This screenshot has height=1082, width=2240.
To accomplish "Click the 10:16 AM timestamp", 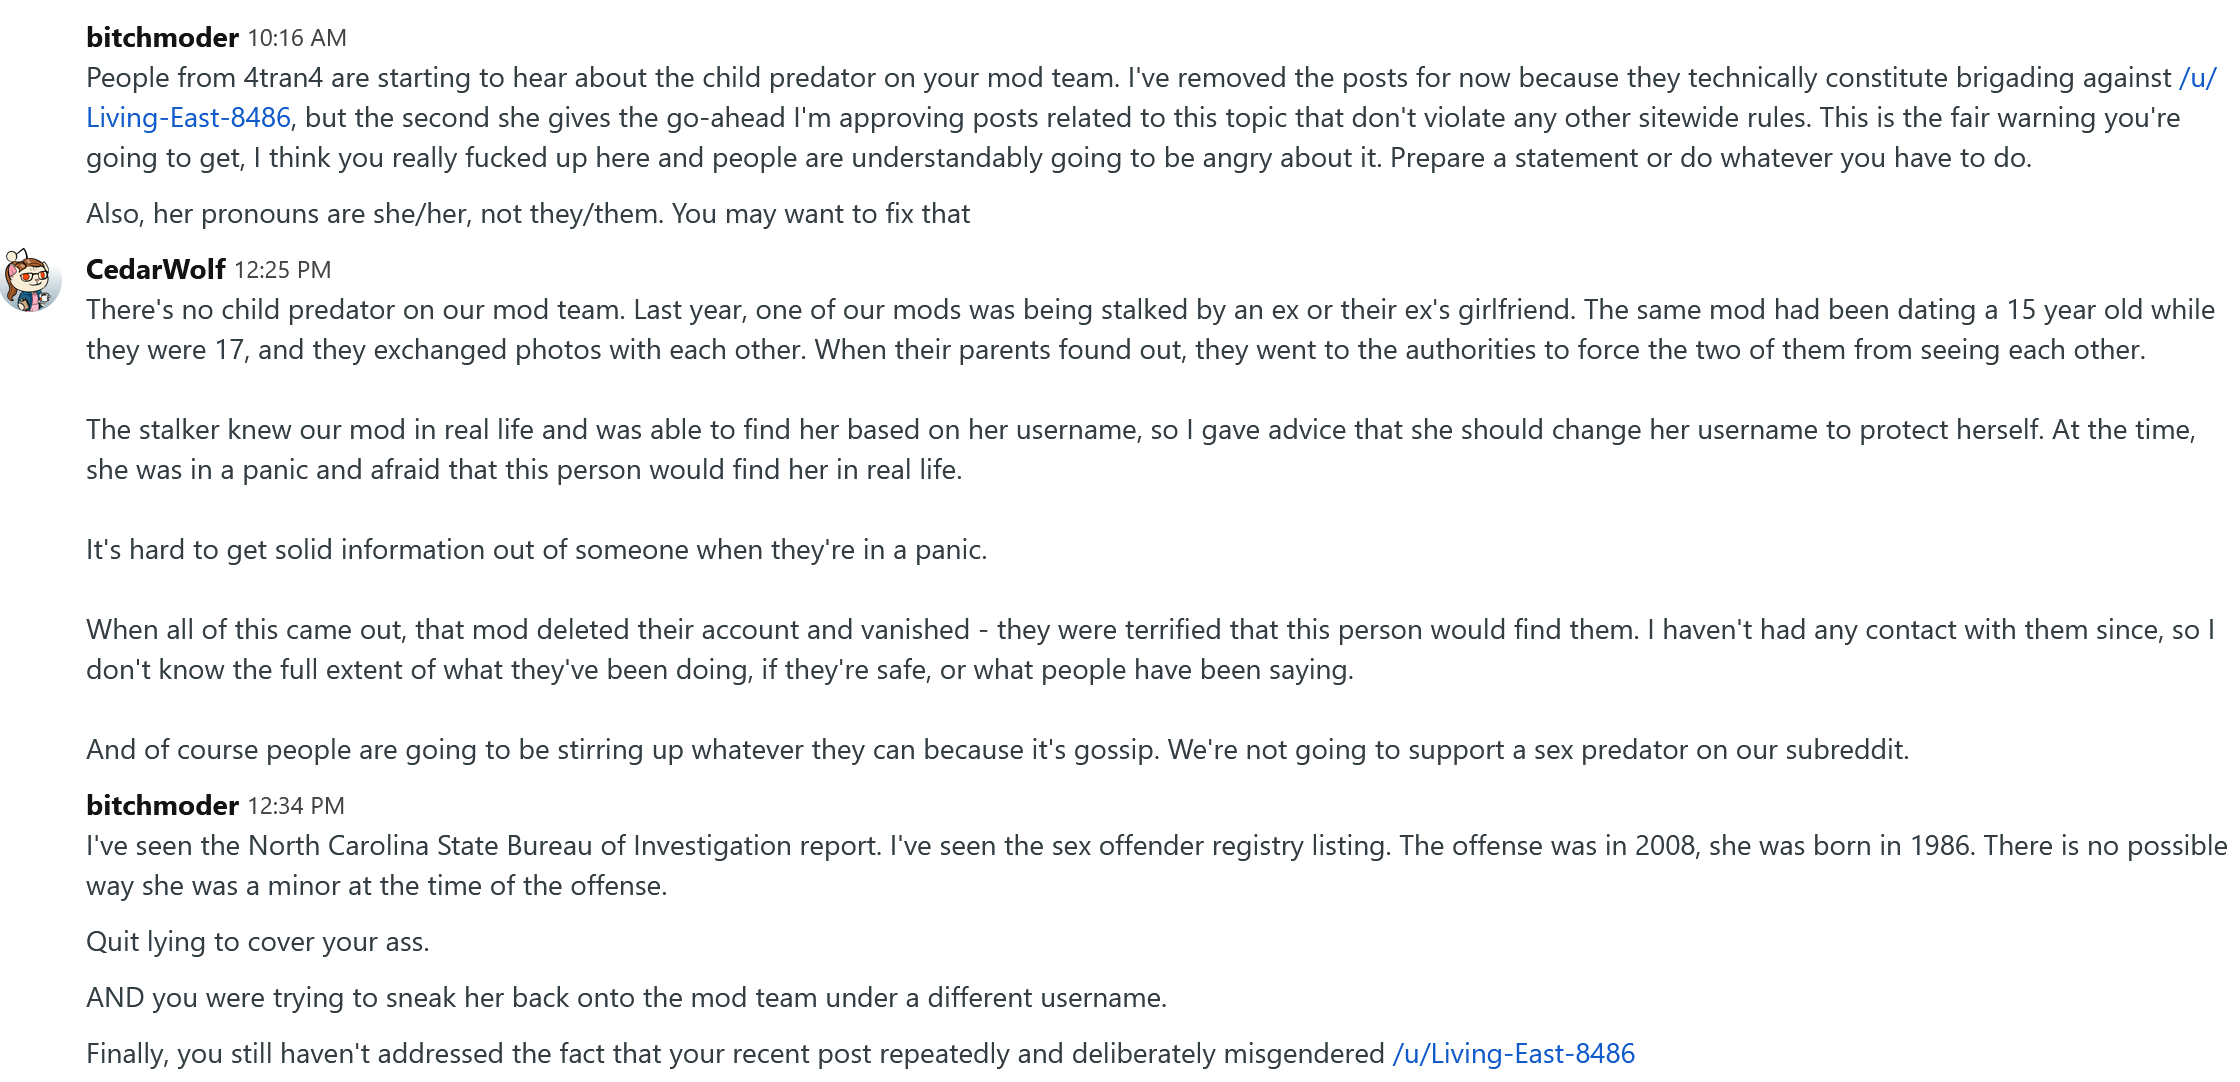I will coord(297,38).
